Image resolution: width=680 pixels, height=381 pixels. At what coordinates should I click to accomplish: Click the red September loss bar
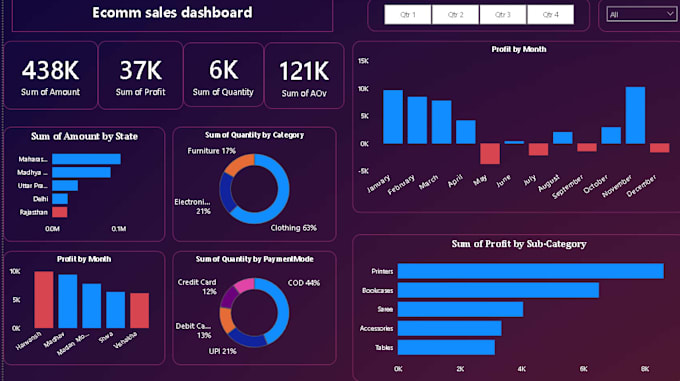tap(587, 147)
